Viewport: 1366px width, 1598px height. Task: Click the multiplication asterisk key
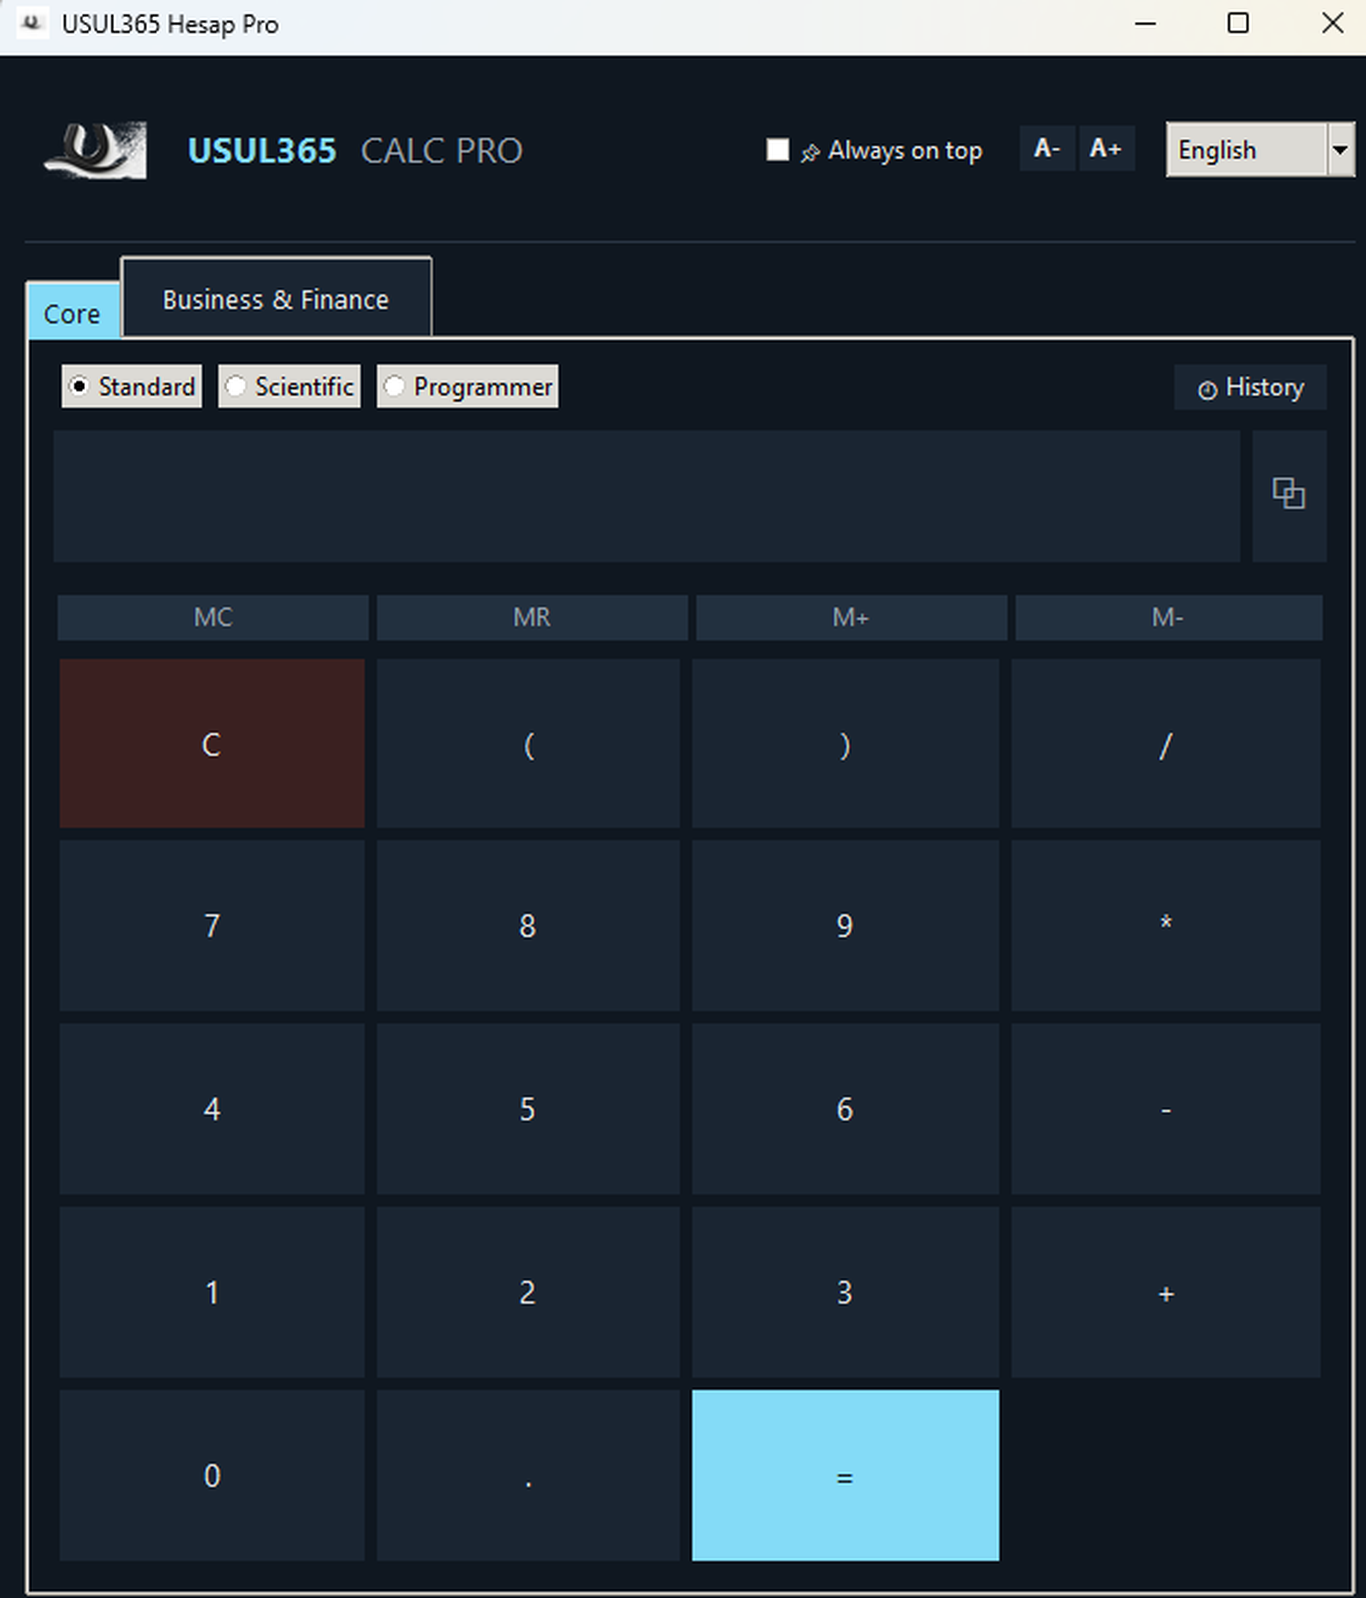(1166, 926)
